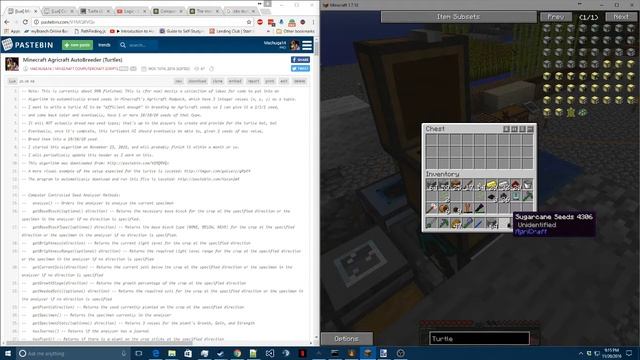Click the delete paste button
This screenshot has height=360, width=640.
[300, 81]
